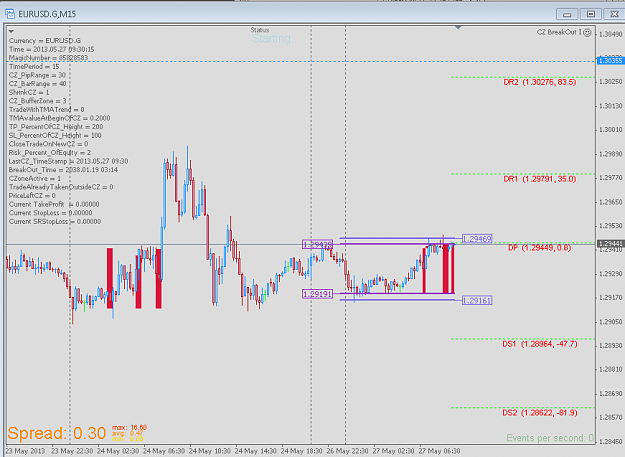Close the EURUSD.G,M15 chart window
This screenshot has height=457, width=625.
tap(614, 14)
